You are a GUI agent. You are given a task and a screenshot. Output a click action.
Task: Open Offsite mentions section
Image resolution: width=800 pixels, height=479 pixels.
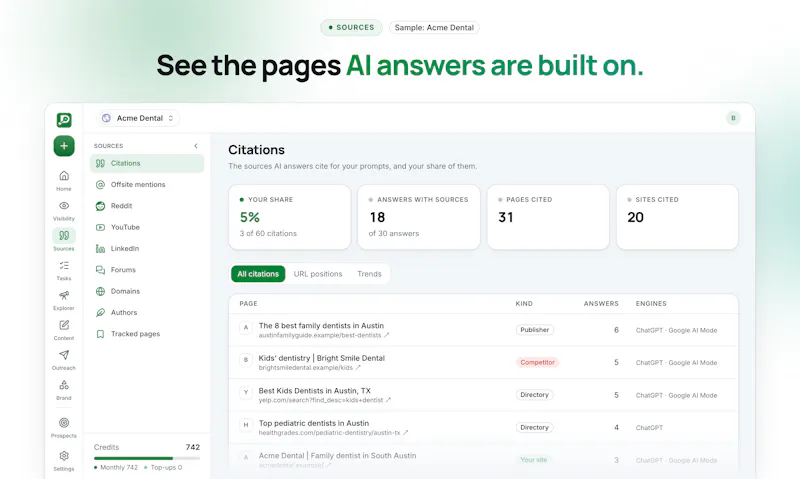[147, 185]
